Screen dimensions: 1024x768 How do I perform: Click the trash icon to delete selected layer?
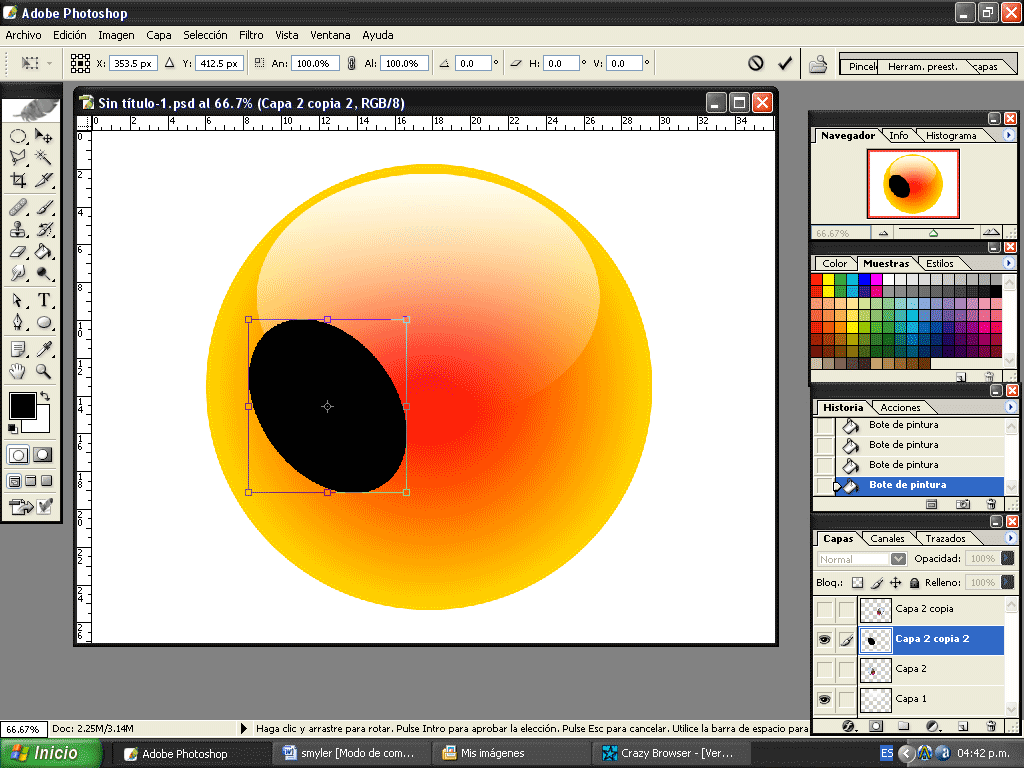(991, 726)
